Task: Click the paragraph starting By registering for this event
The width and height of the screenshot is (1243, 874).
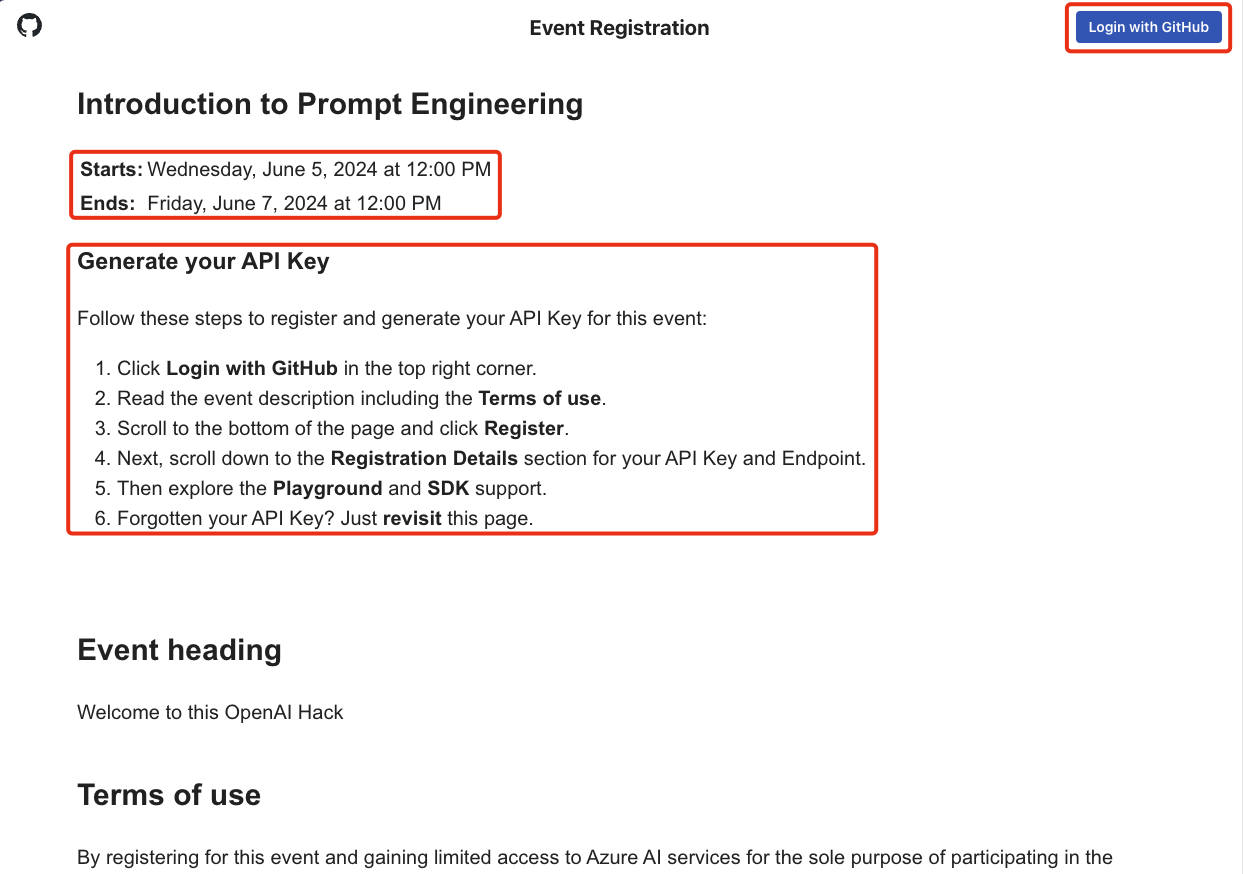Action: point(594,857)
